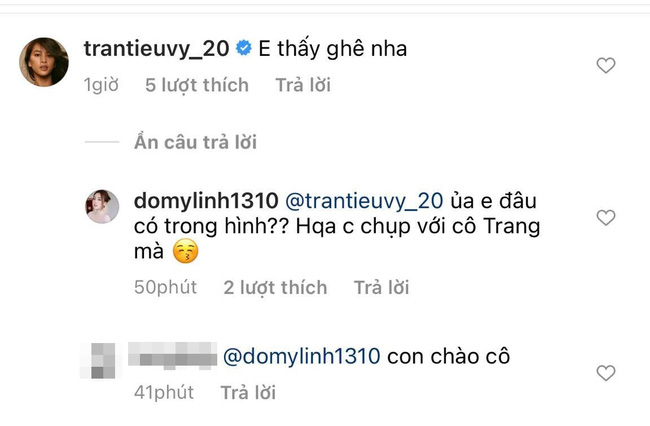Click the '50phút' timestamp
The height and width of the screenshot is (426, 650).
coord(166,287)
